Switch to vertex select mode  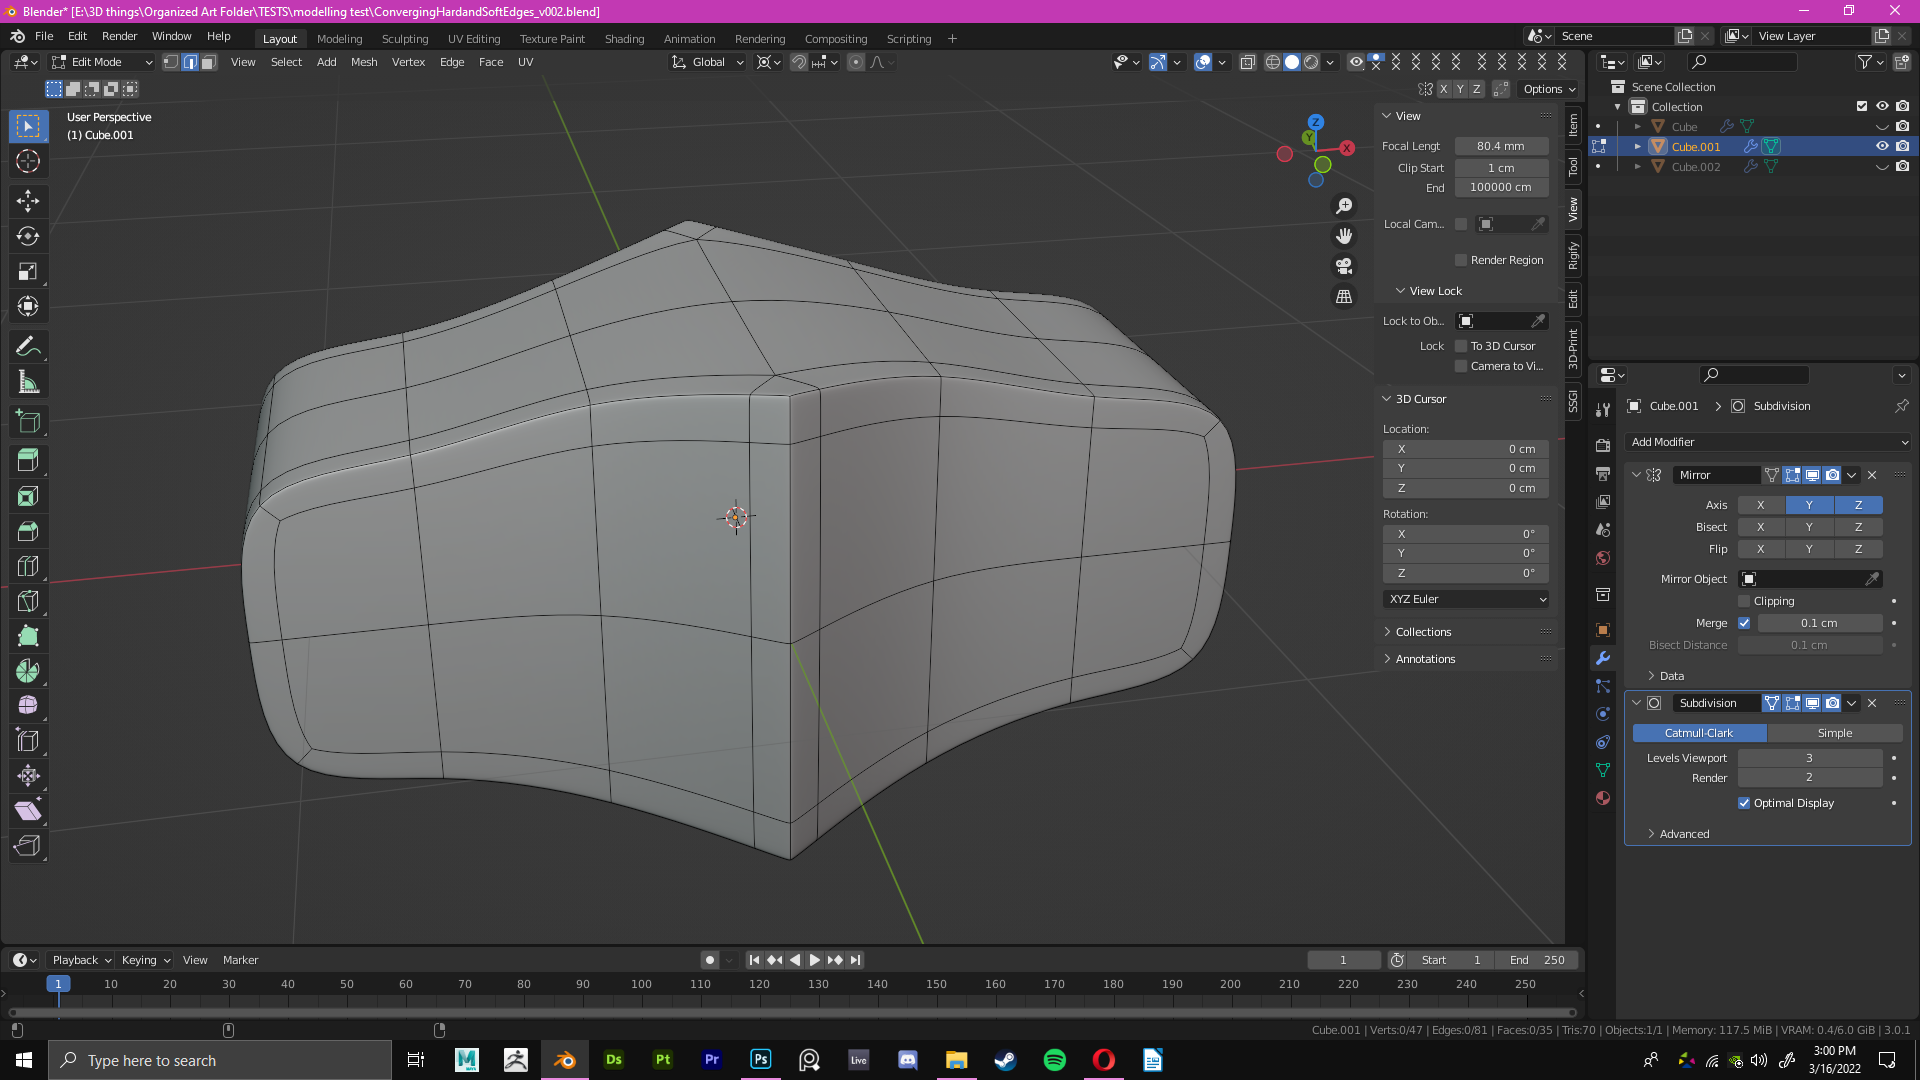pyautogui.click(x=171, y=62)
